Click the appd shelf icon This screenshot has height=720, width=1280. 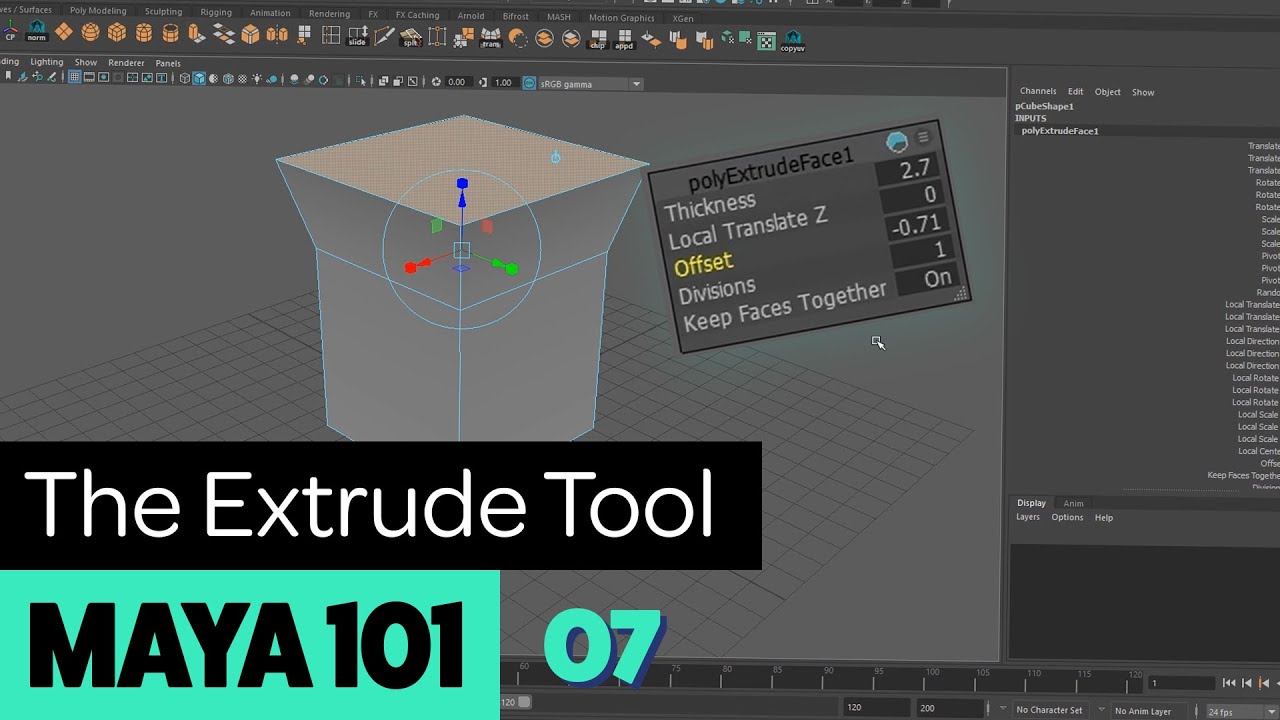624,39
